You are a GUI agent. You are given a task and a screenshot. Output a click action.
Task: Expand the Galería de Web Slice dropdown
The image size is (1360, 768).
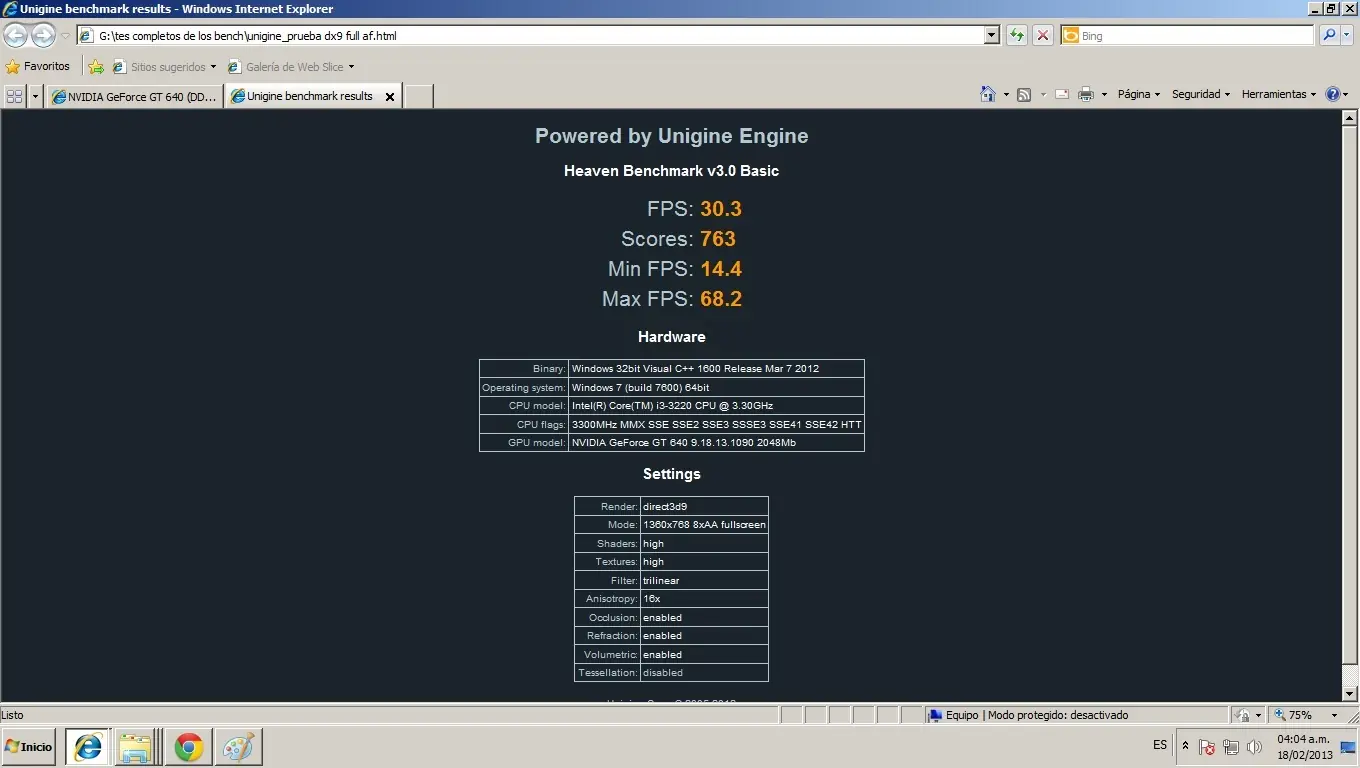pos(351,67)
